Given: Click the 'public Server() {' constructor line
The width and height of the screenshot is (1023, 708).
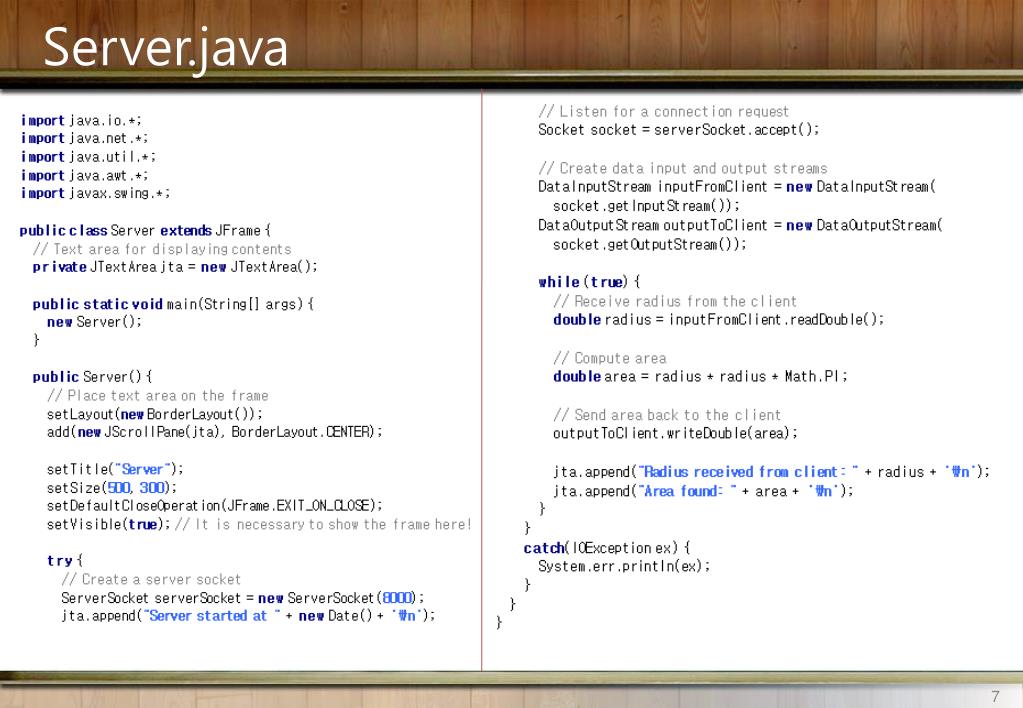Looking at the screenshot, I should [92, 377].
